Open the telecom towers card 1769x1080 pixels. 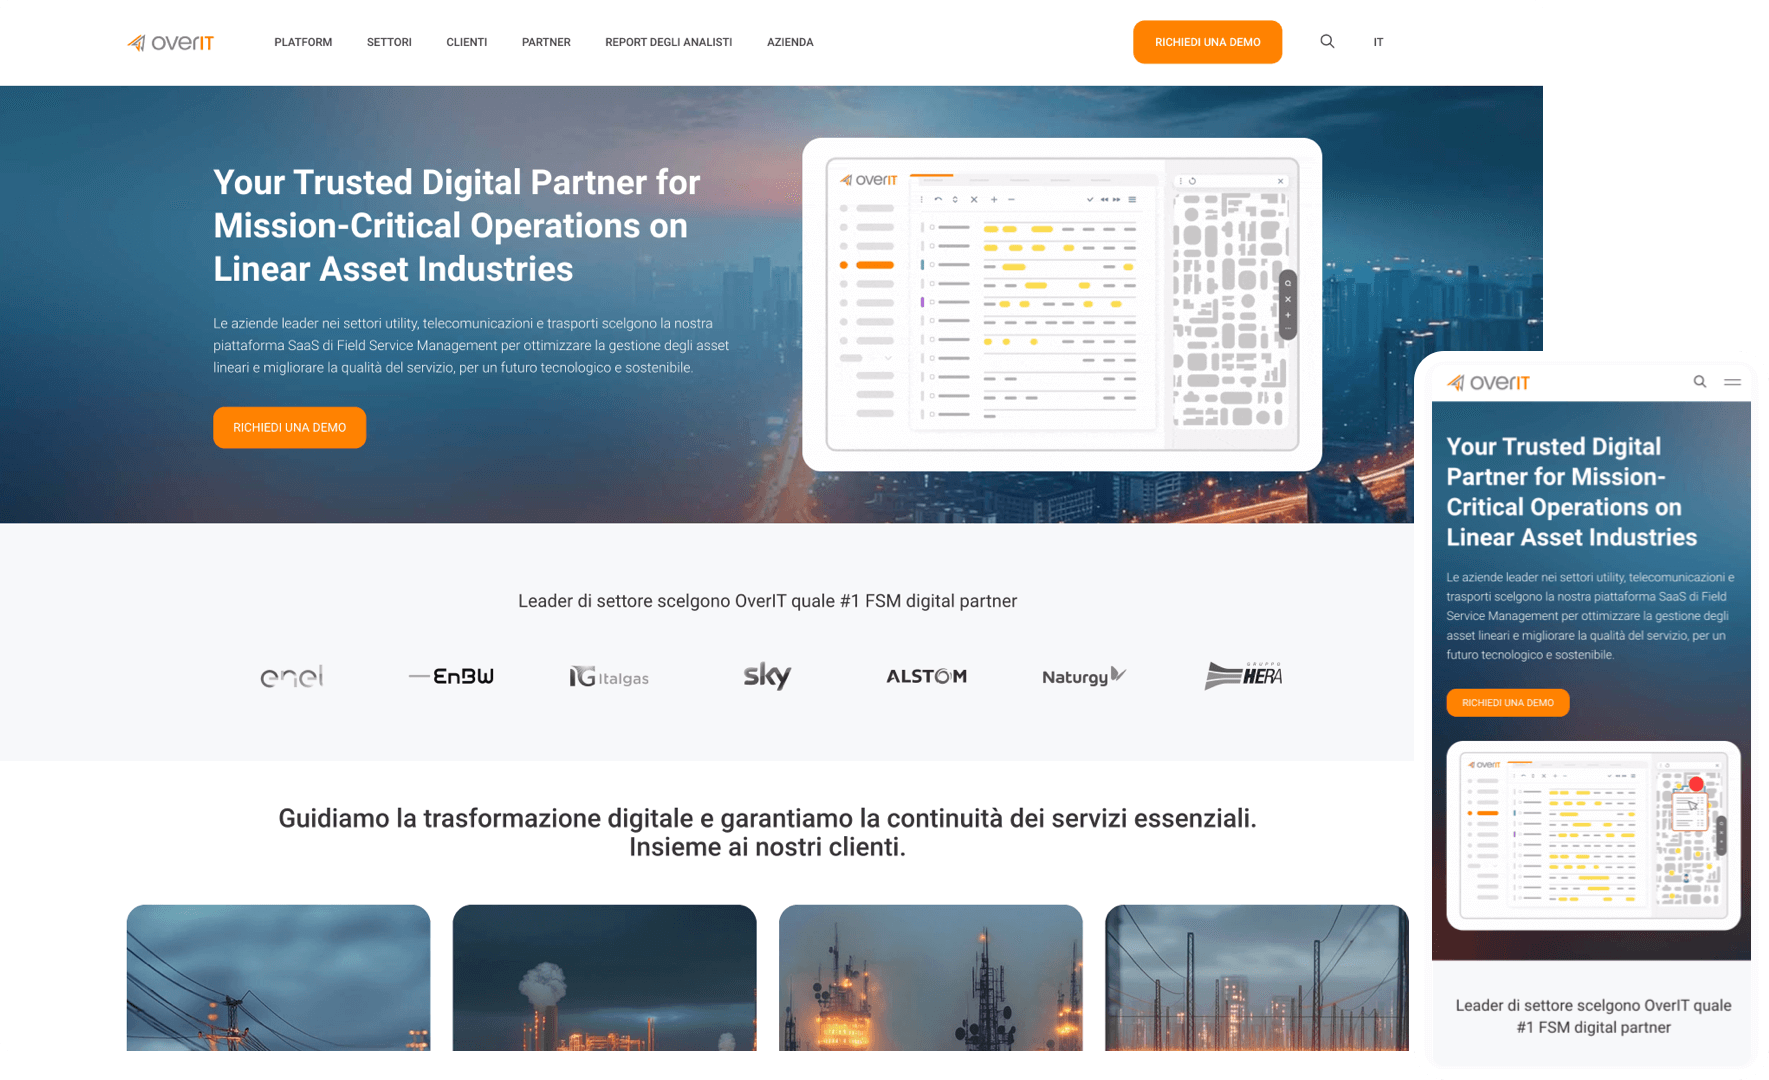pyautogui.click(x=930, y=977)
